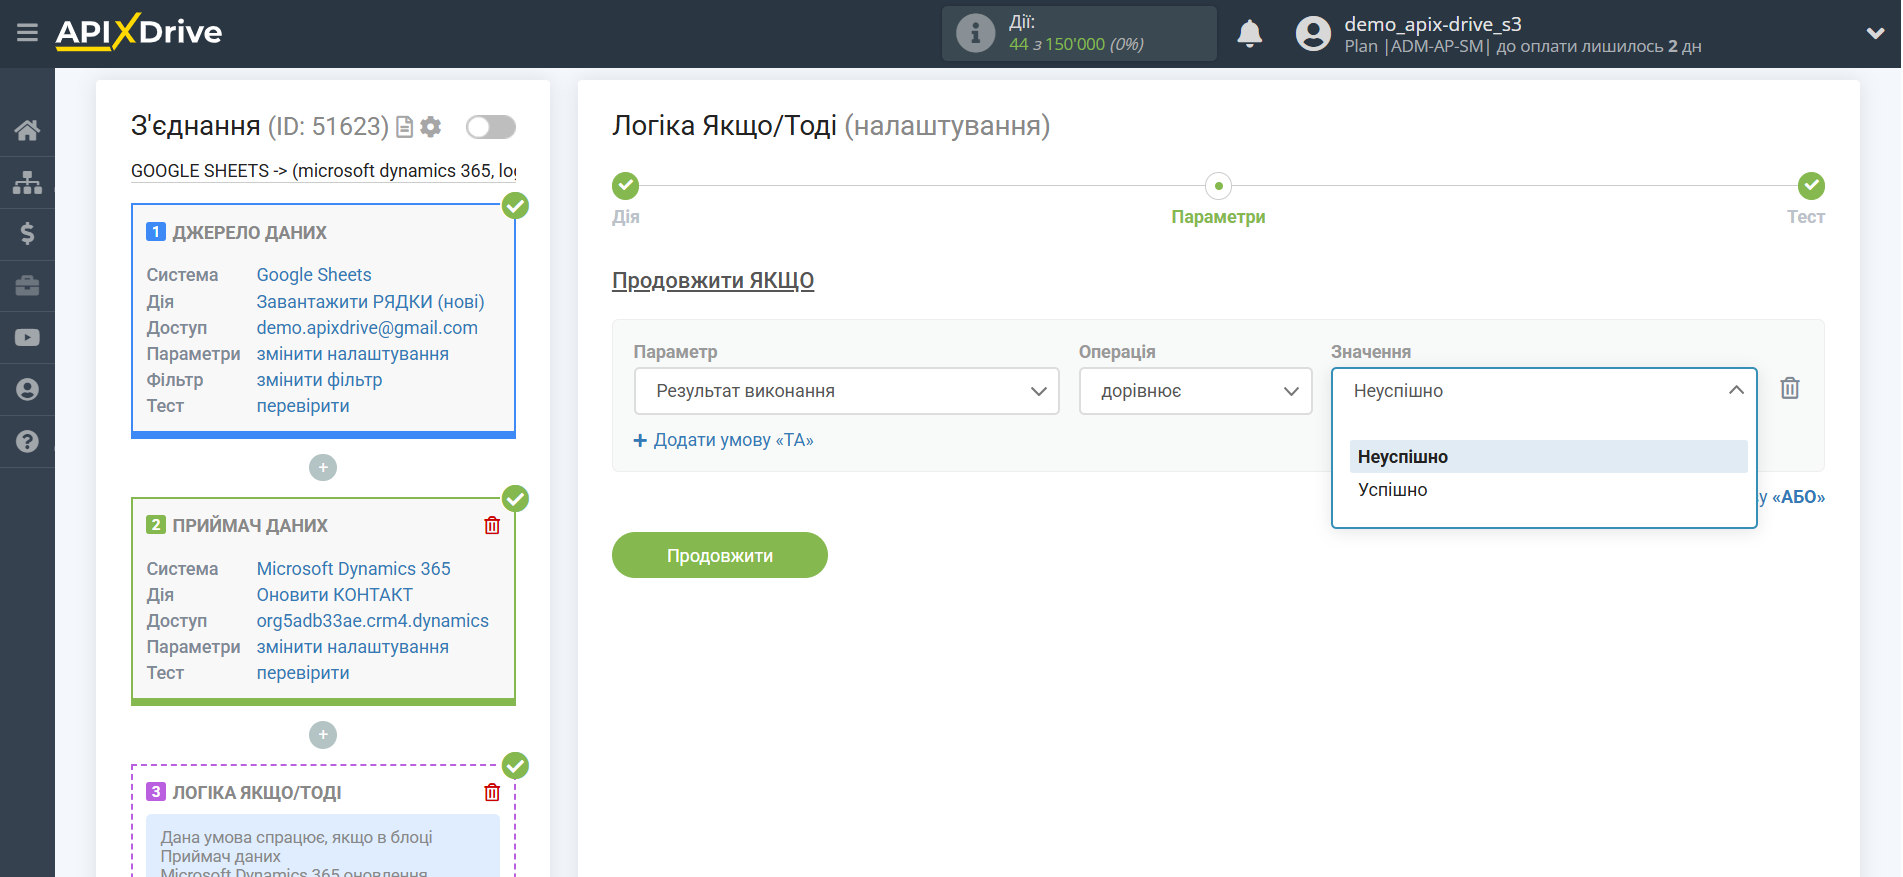Delete the Data Receiver block
The height and width of the screenshot is (877, 1903).
(492, 526)
